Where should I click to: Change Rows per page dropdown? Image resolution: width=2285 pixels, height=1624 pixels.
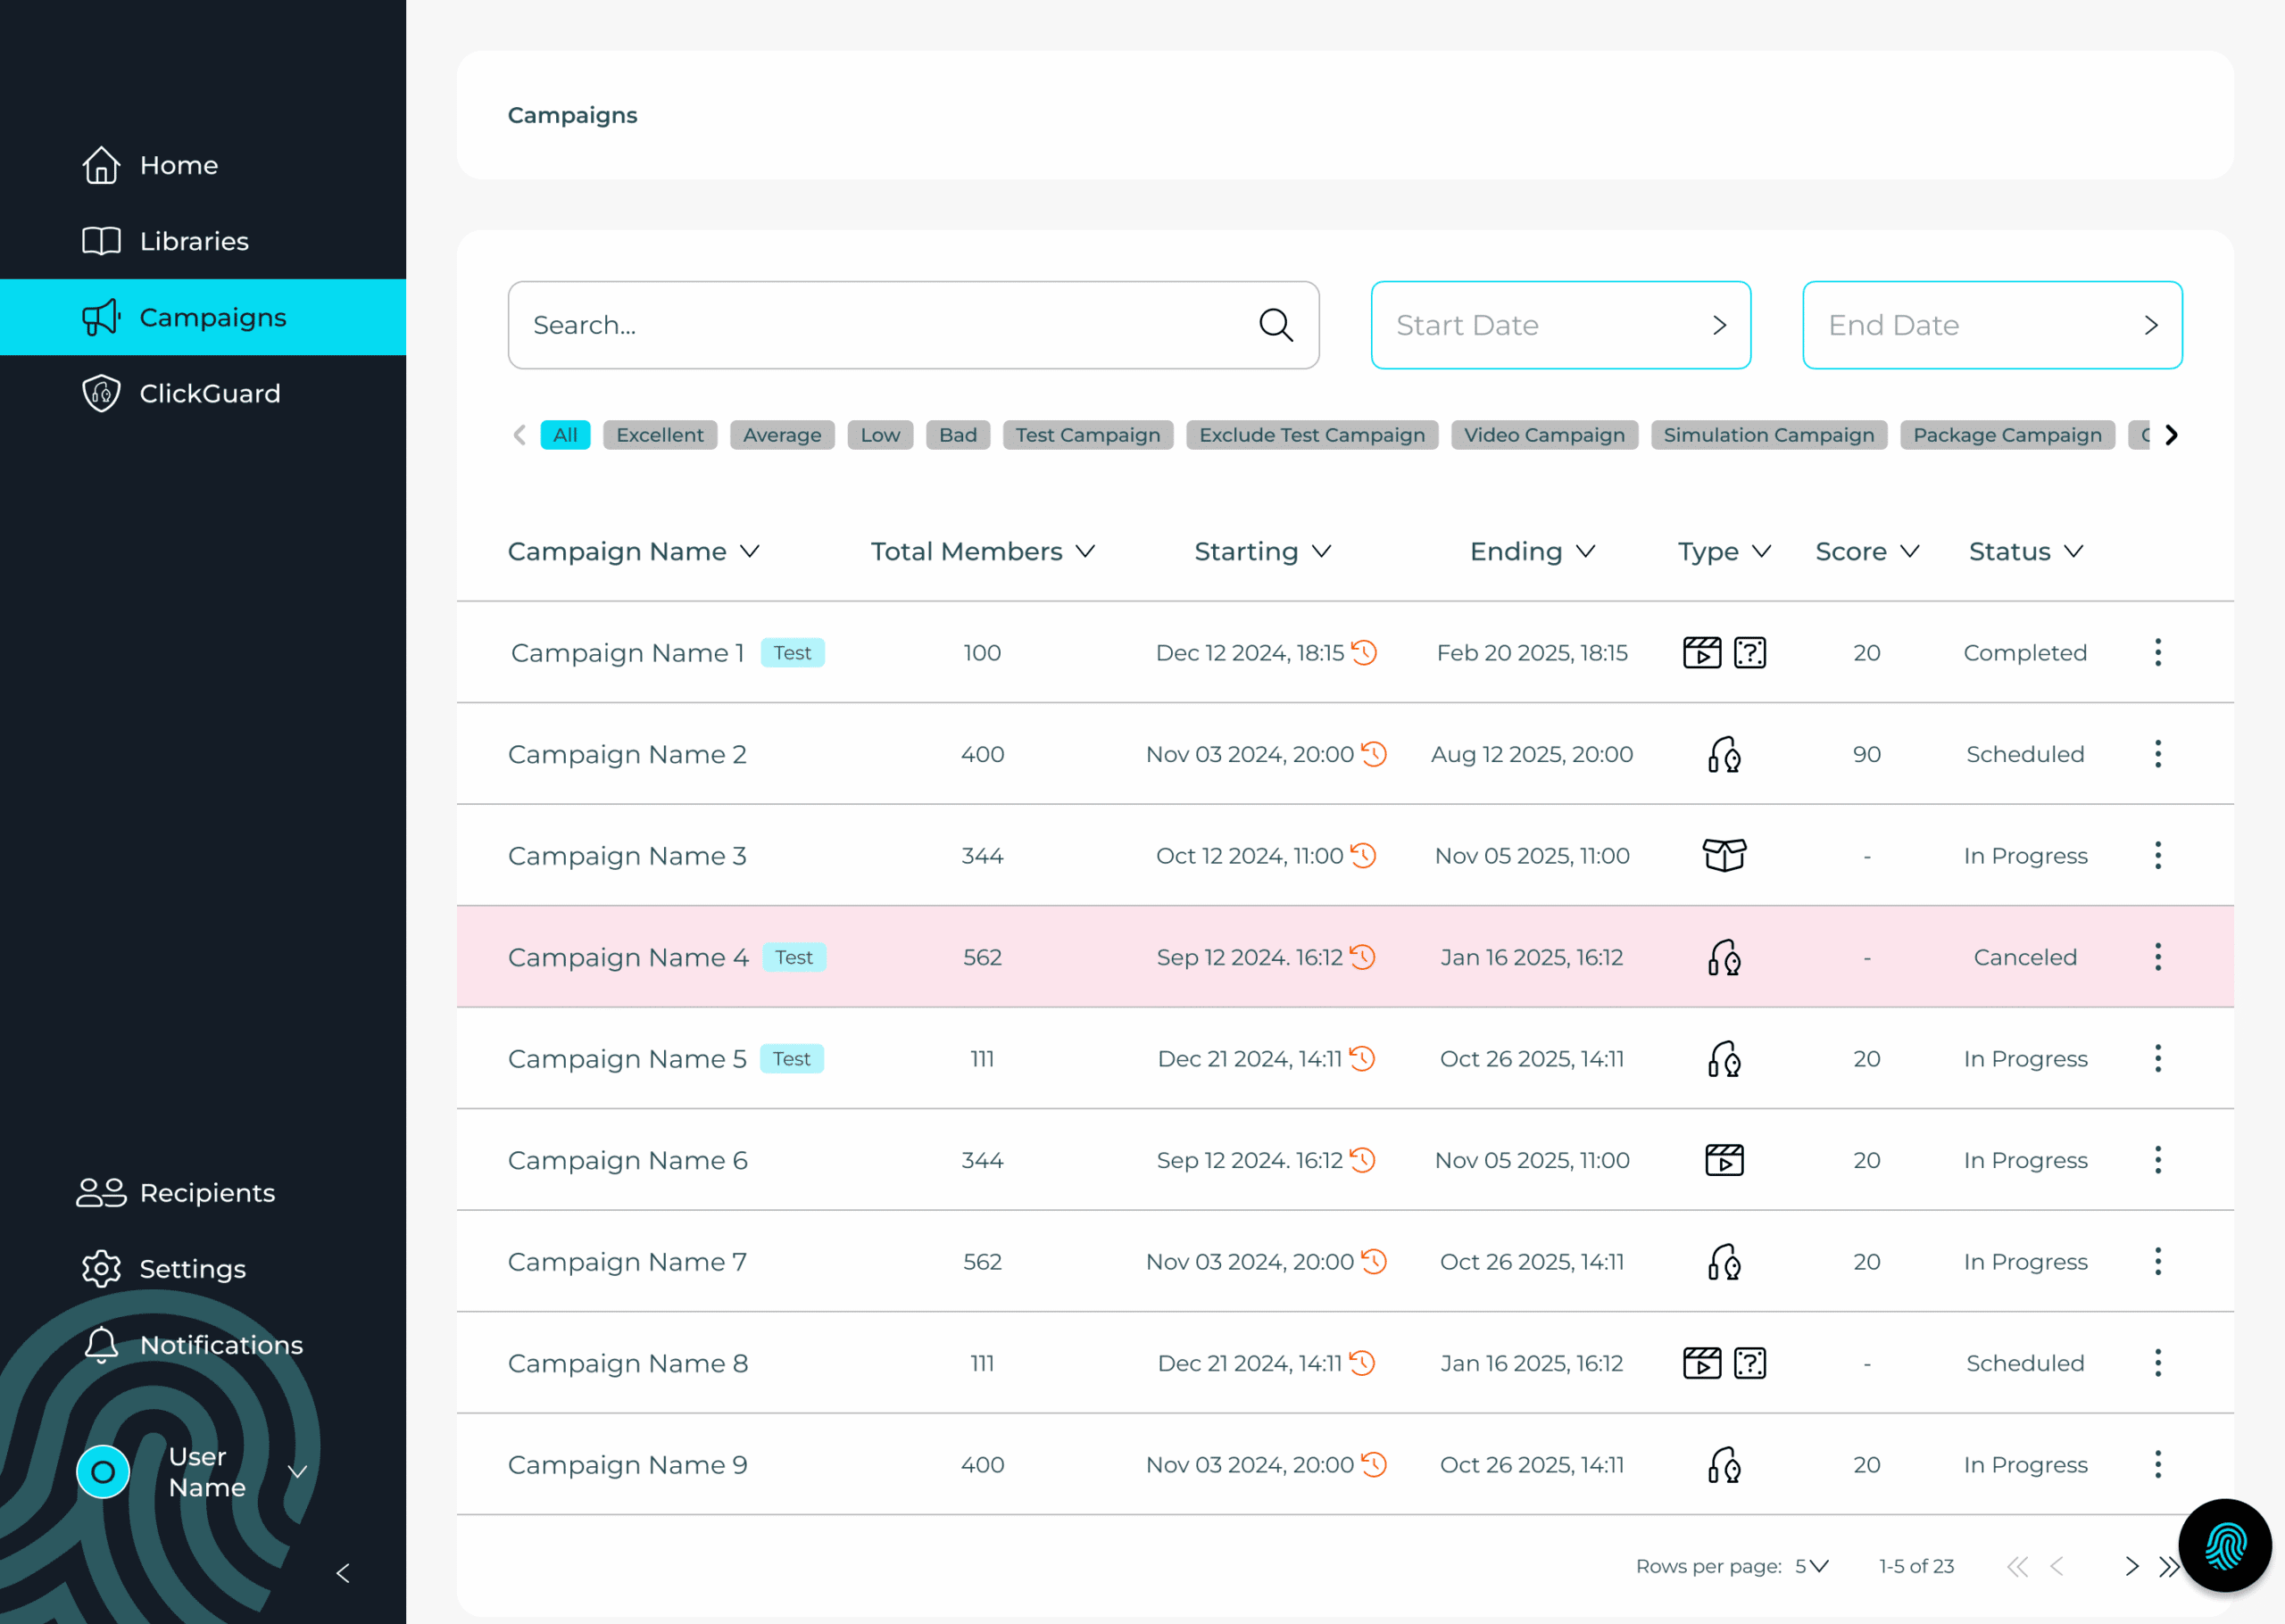(1812, 1566)
